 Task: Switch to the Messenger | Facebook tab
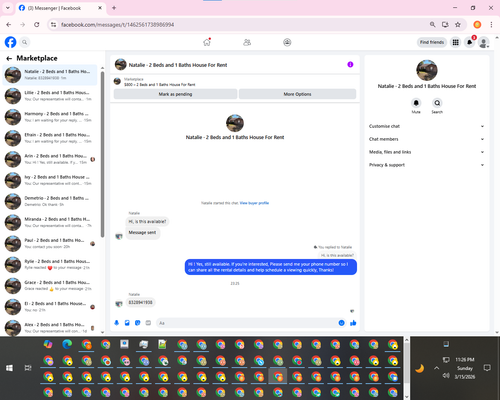(61, 8)
